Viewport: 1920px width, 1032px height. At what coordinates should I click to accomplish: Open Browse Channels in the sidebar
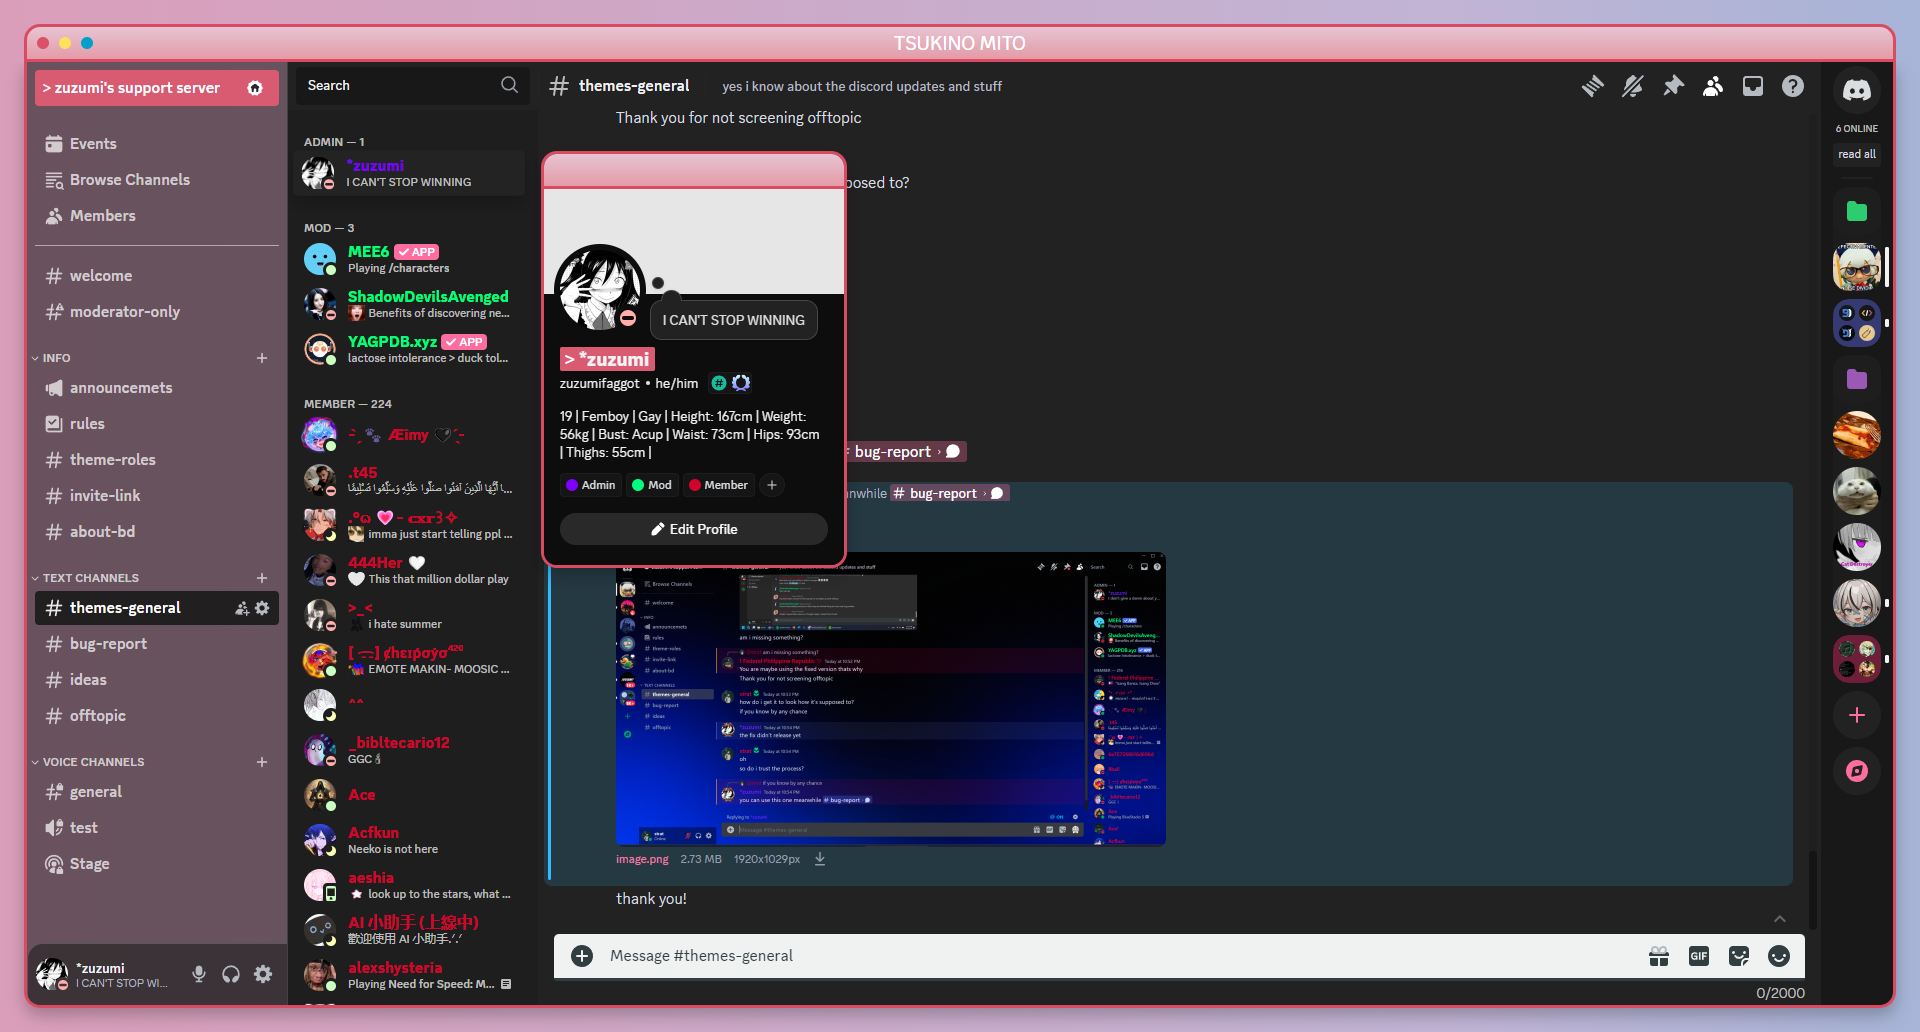129,180
